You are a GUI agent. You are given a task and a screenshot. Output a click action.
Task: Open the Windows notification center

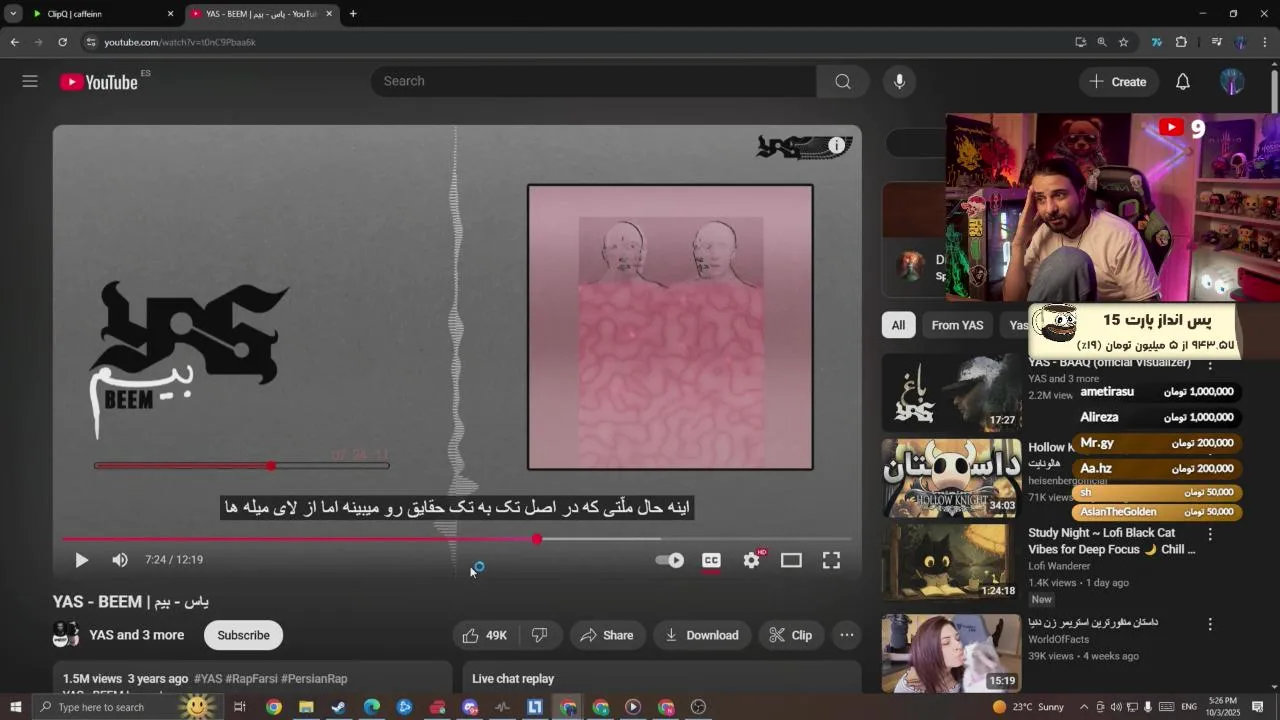pyautogui.click(x=1259, y=707)
